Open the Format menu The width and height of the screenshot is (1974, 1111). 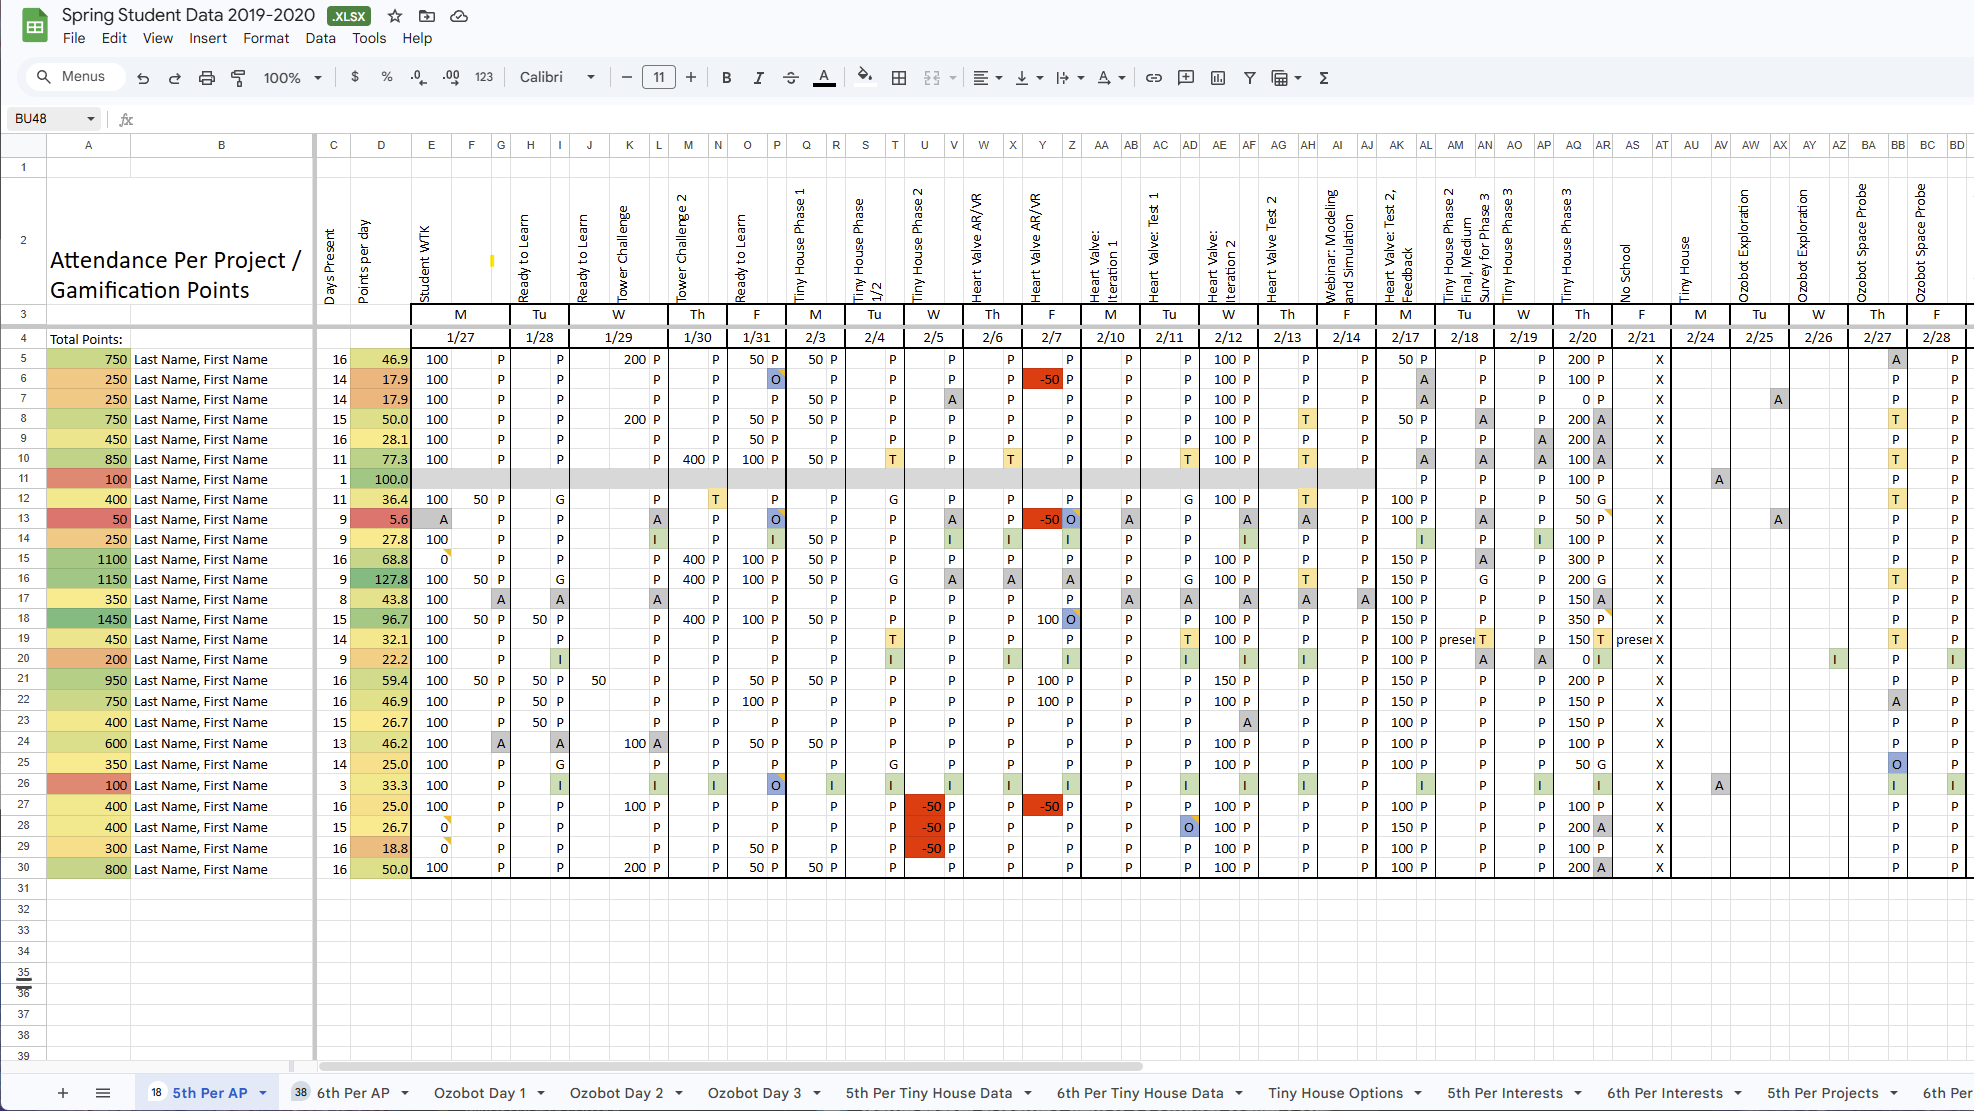pyautogui.click(x=265, y=38)
